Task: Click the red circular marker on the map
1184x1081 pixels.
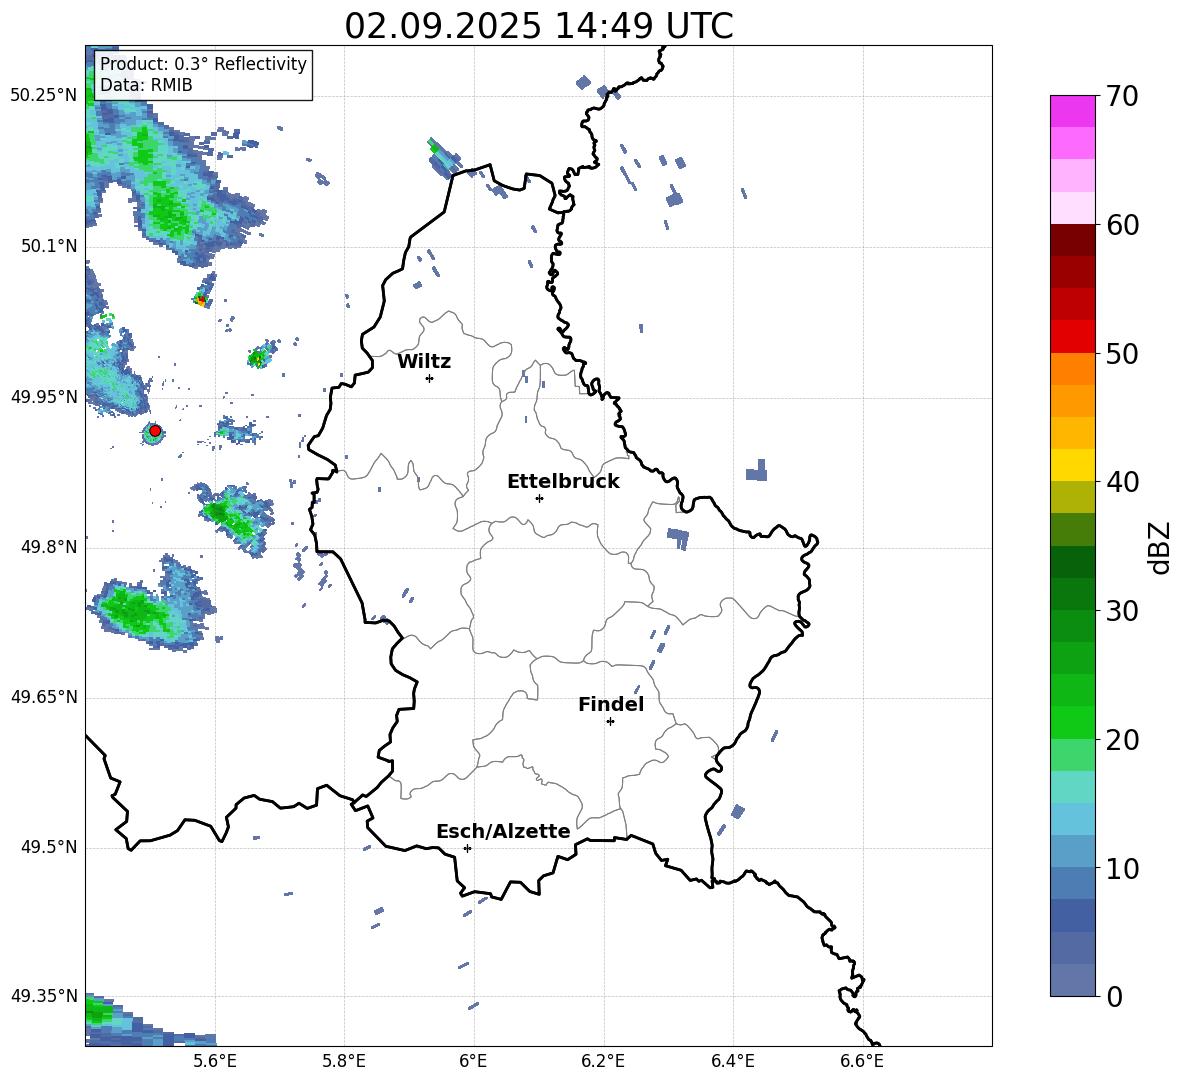Action: [x=155, y=431]
